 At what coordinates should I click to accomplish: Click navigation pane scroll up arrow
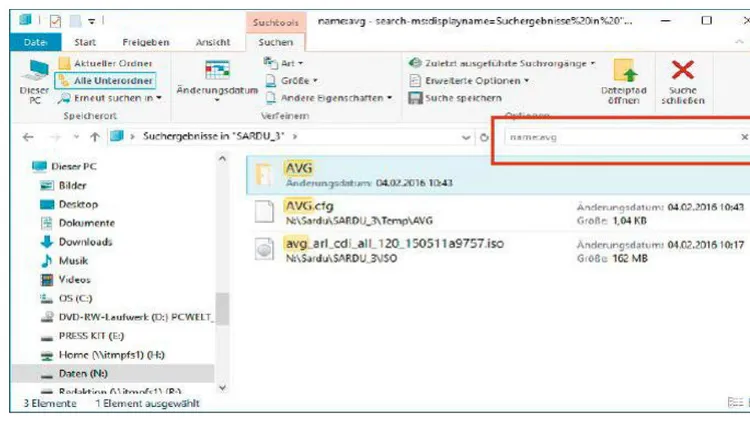[222, 159]
